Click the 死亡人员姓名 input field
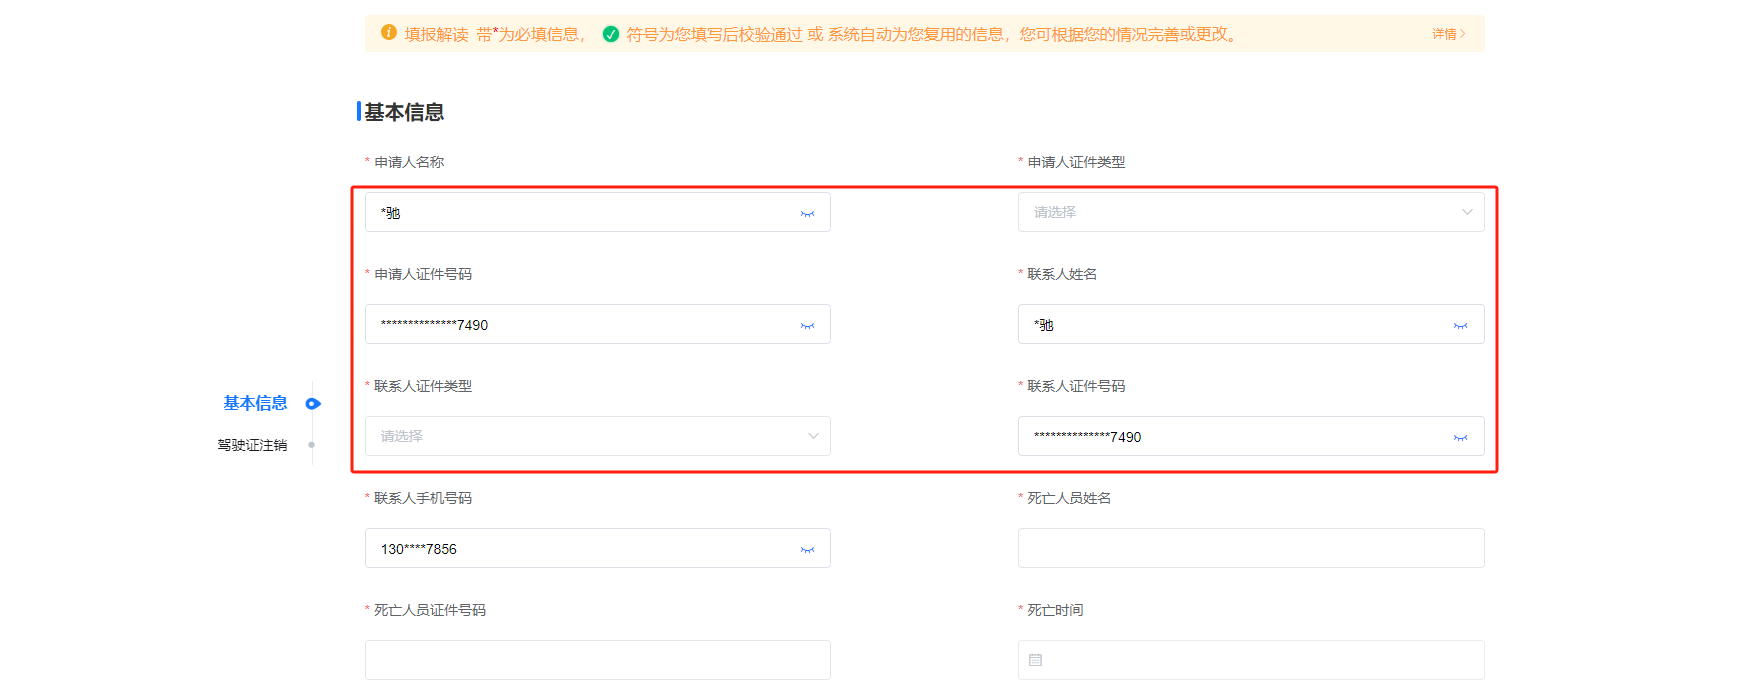The width and height of the screenshot is (1763, 695). point(1250,548)
